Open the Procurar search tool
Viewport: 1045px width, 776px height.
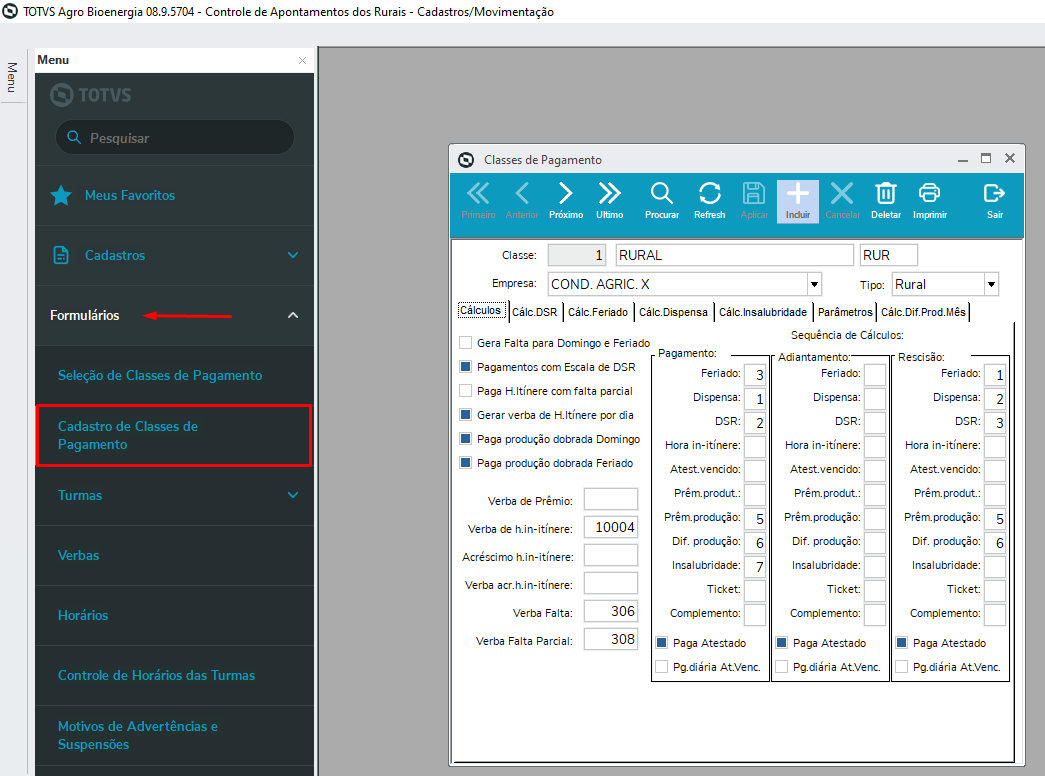(661, 200)
